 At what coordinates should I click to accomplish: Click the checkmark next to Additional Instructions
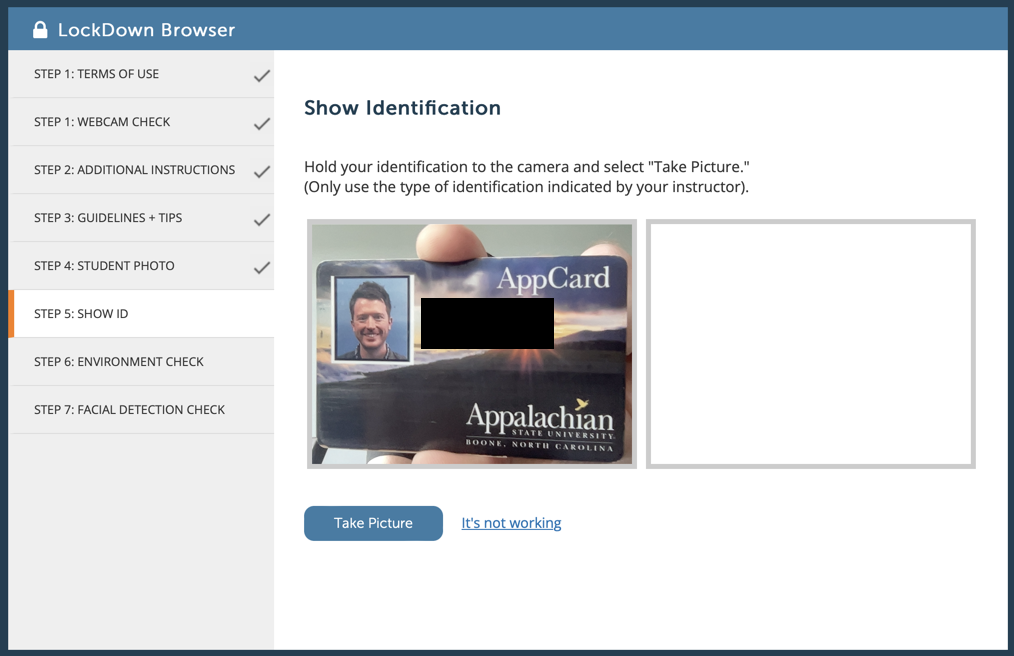click(262, 171)
